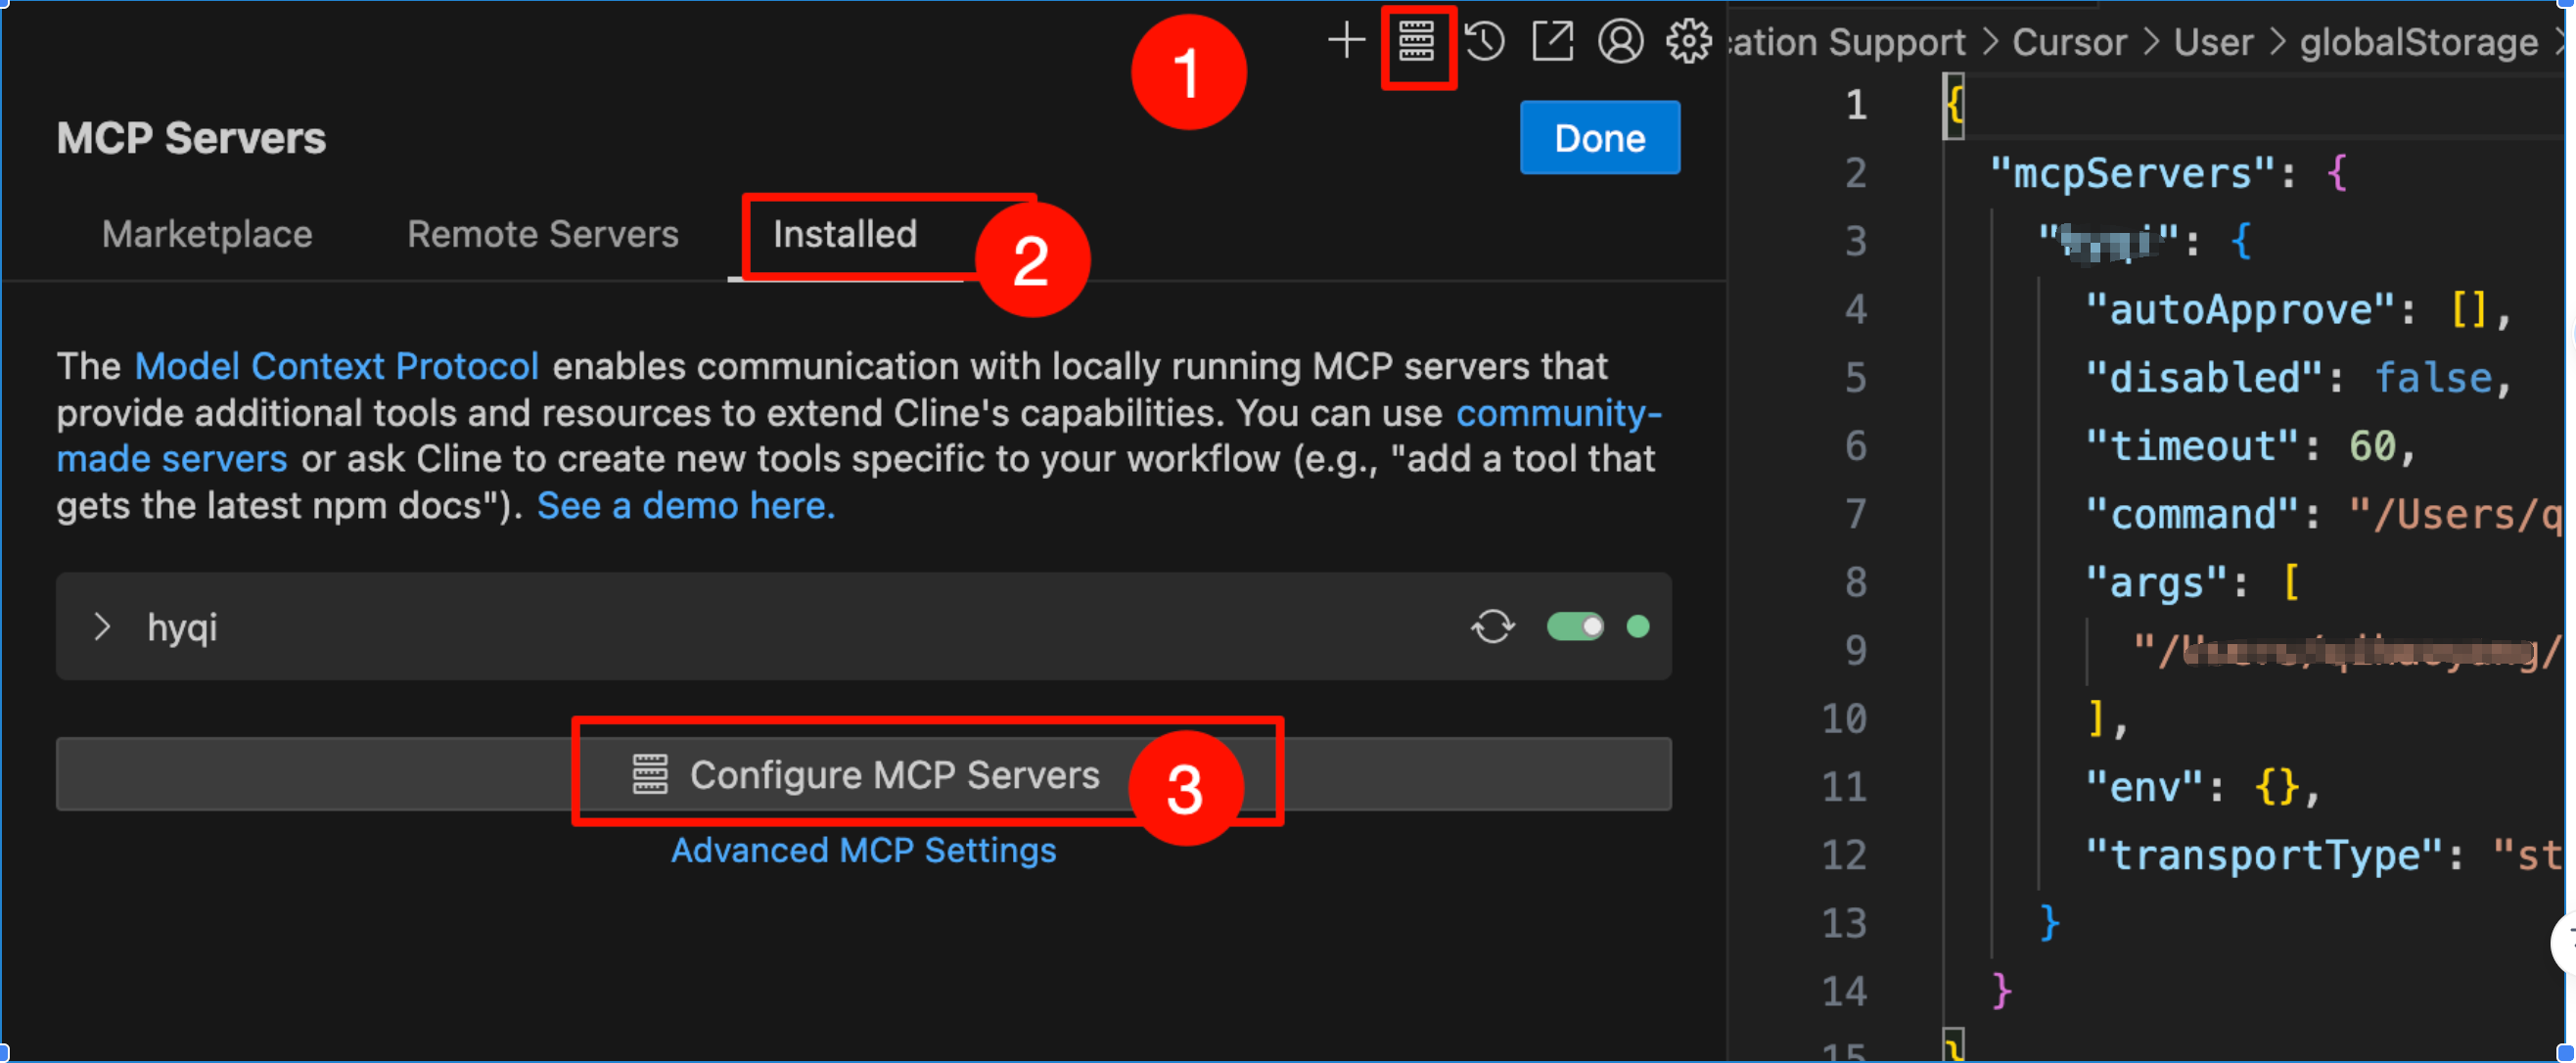Click the green hyqi status dot
Viewport: 2576px width, 1063px height.
(1638, 627)
